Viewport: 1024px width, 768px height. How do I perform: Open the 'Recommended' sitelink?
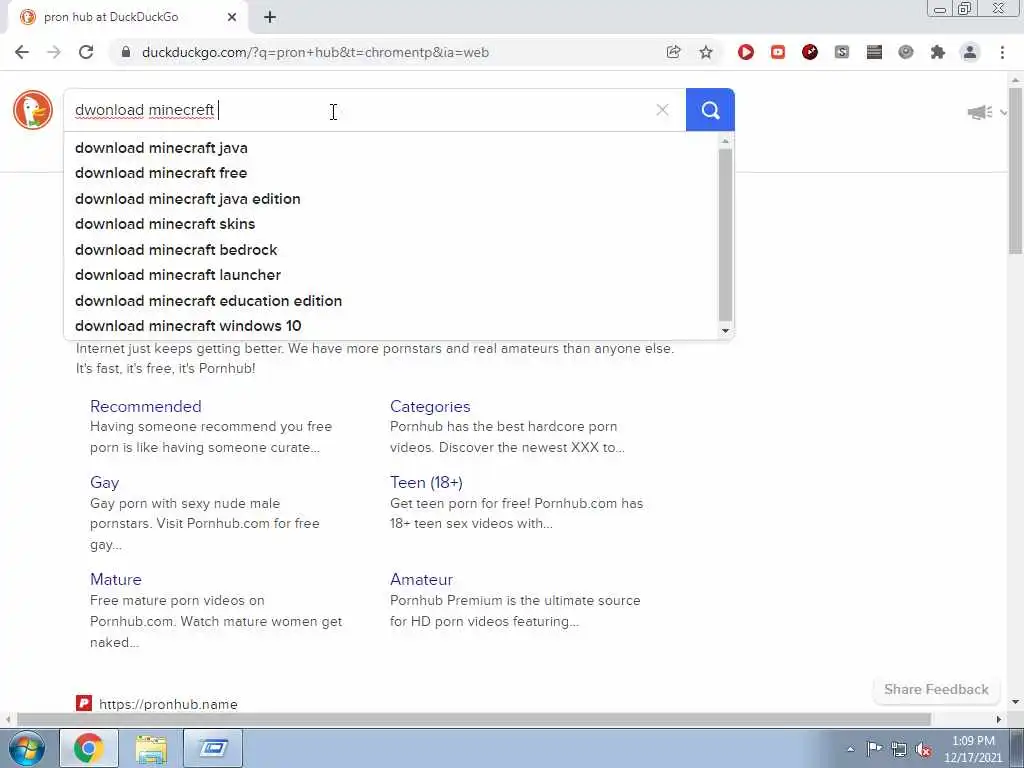[x=146, y=406]
